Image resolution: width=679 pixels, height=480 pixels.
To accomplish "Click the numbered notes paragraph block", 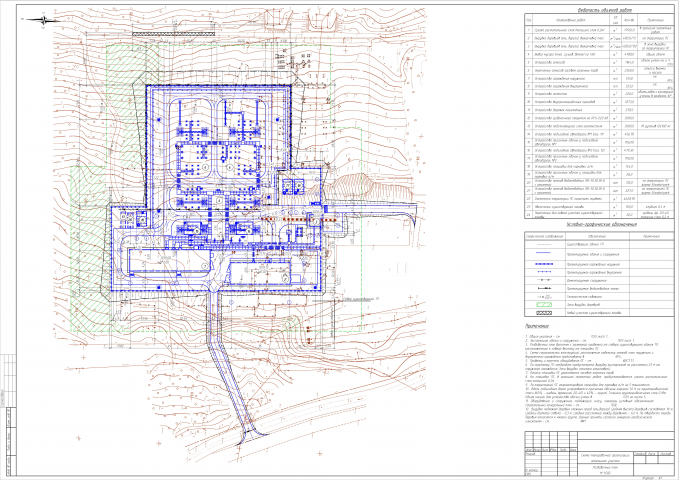I will [x=599, y=379].
